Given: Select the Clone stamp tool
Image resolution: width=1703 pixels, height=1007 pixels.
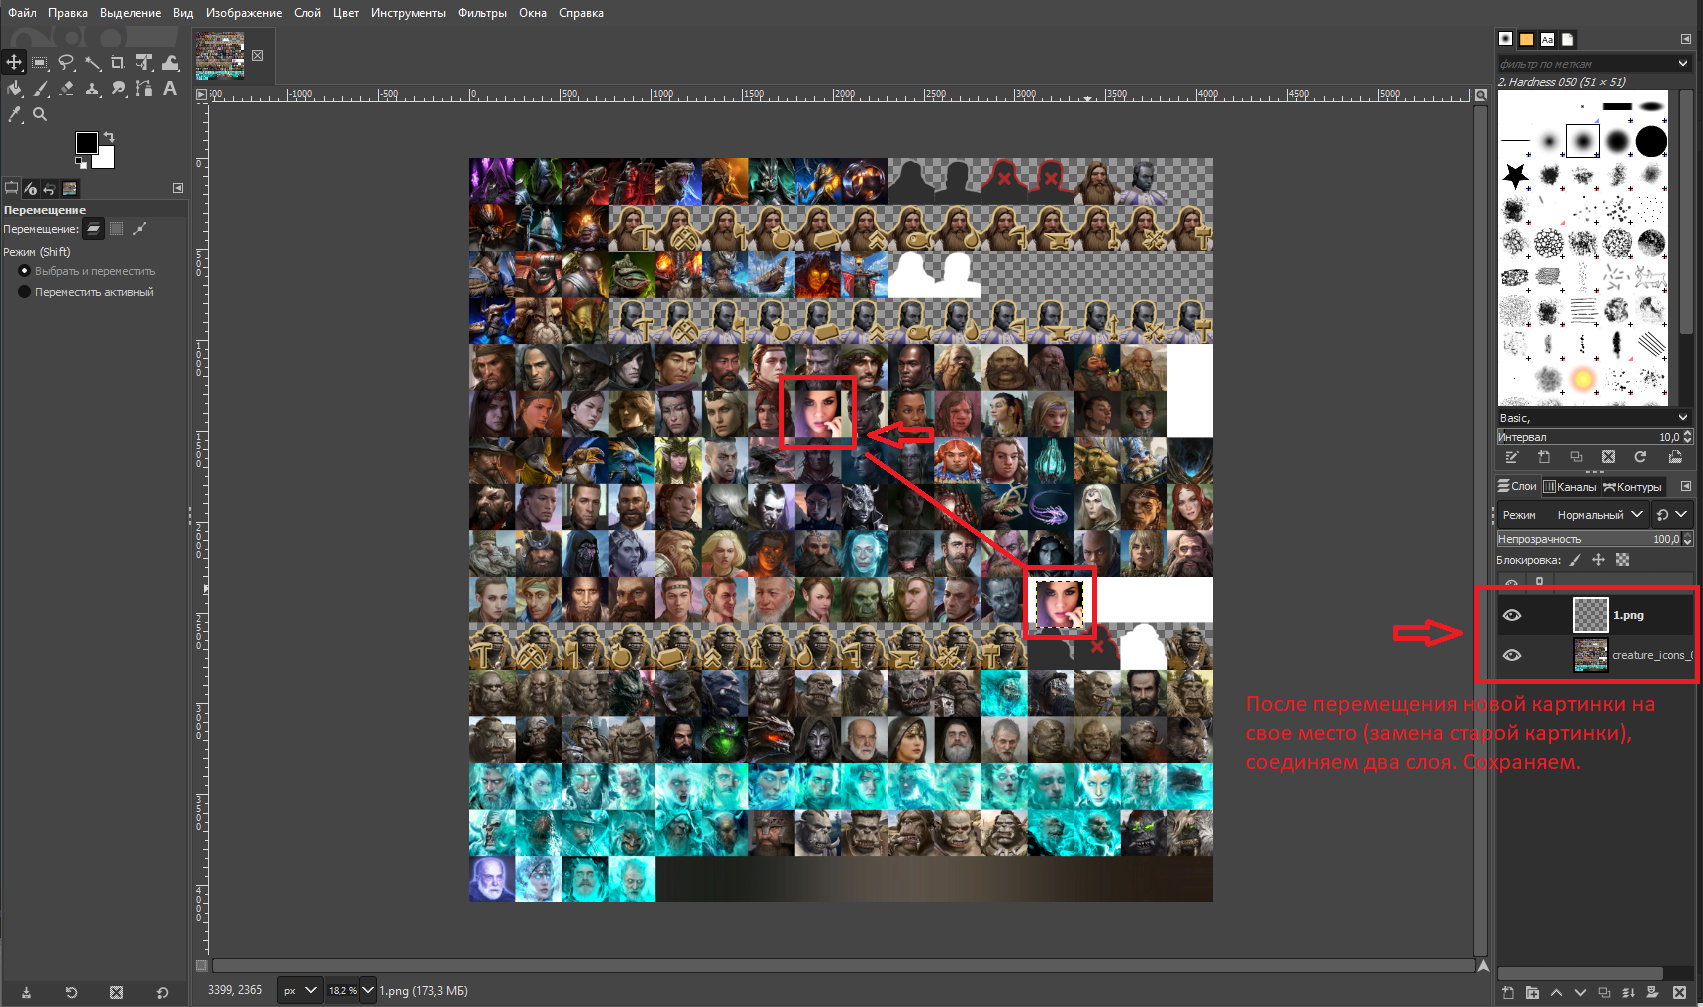Looking at the screenshot, I should pos(92,88).
